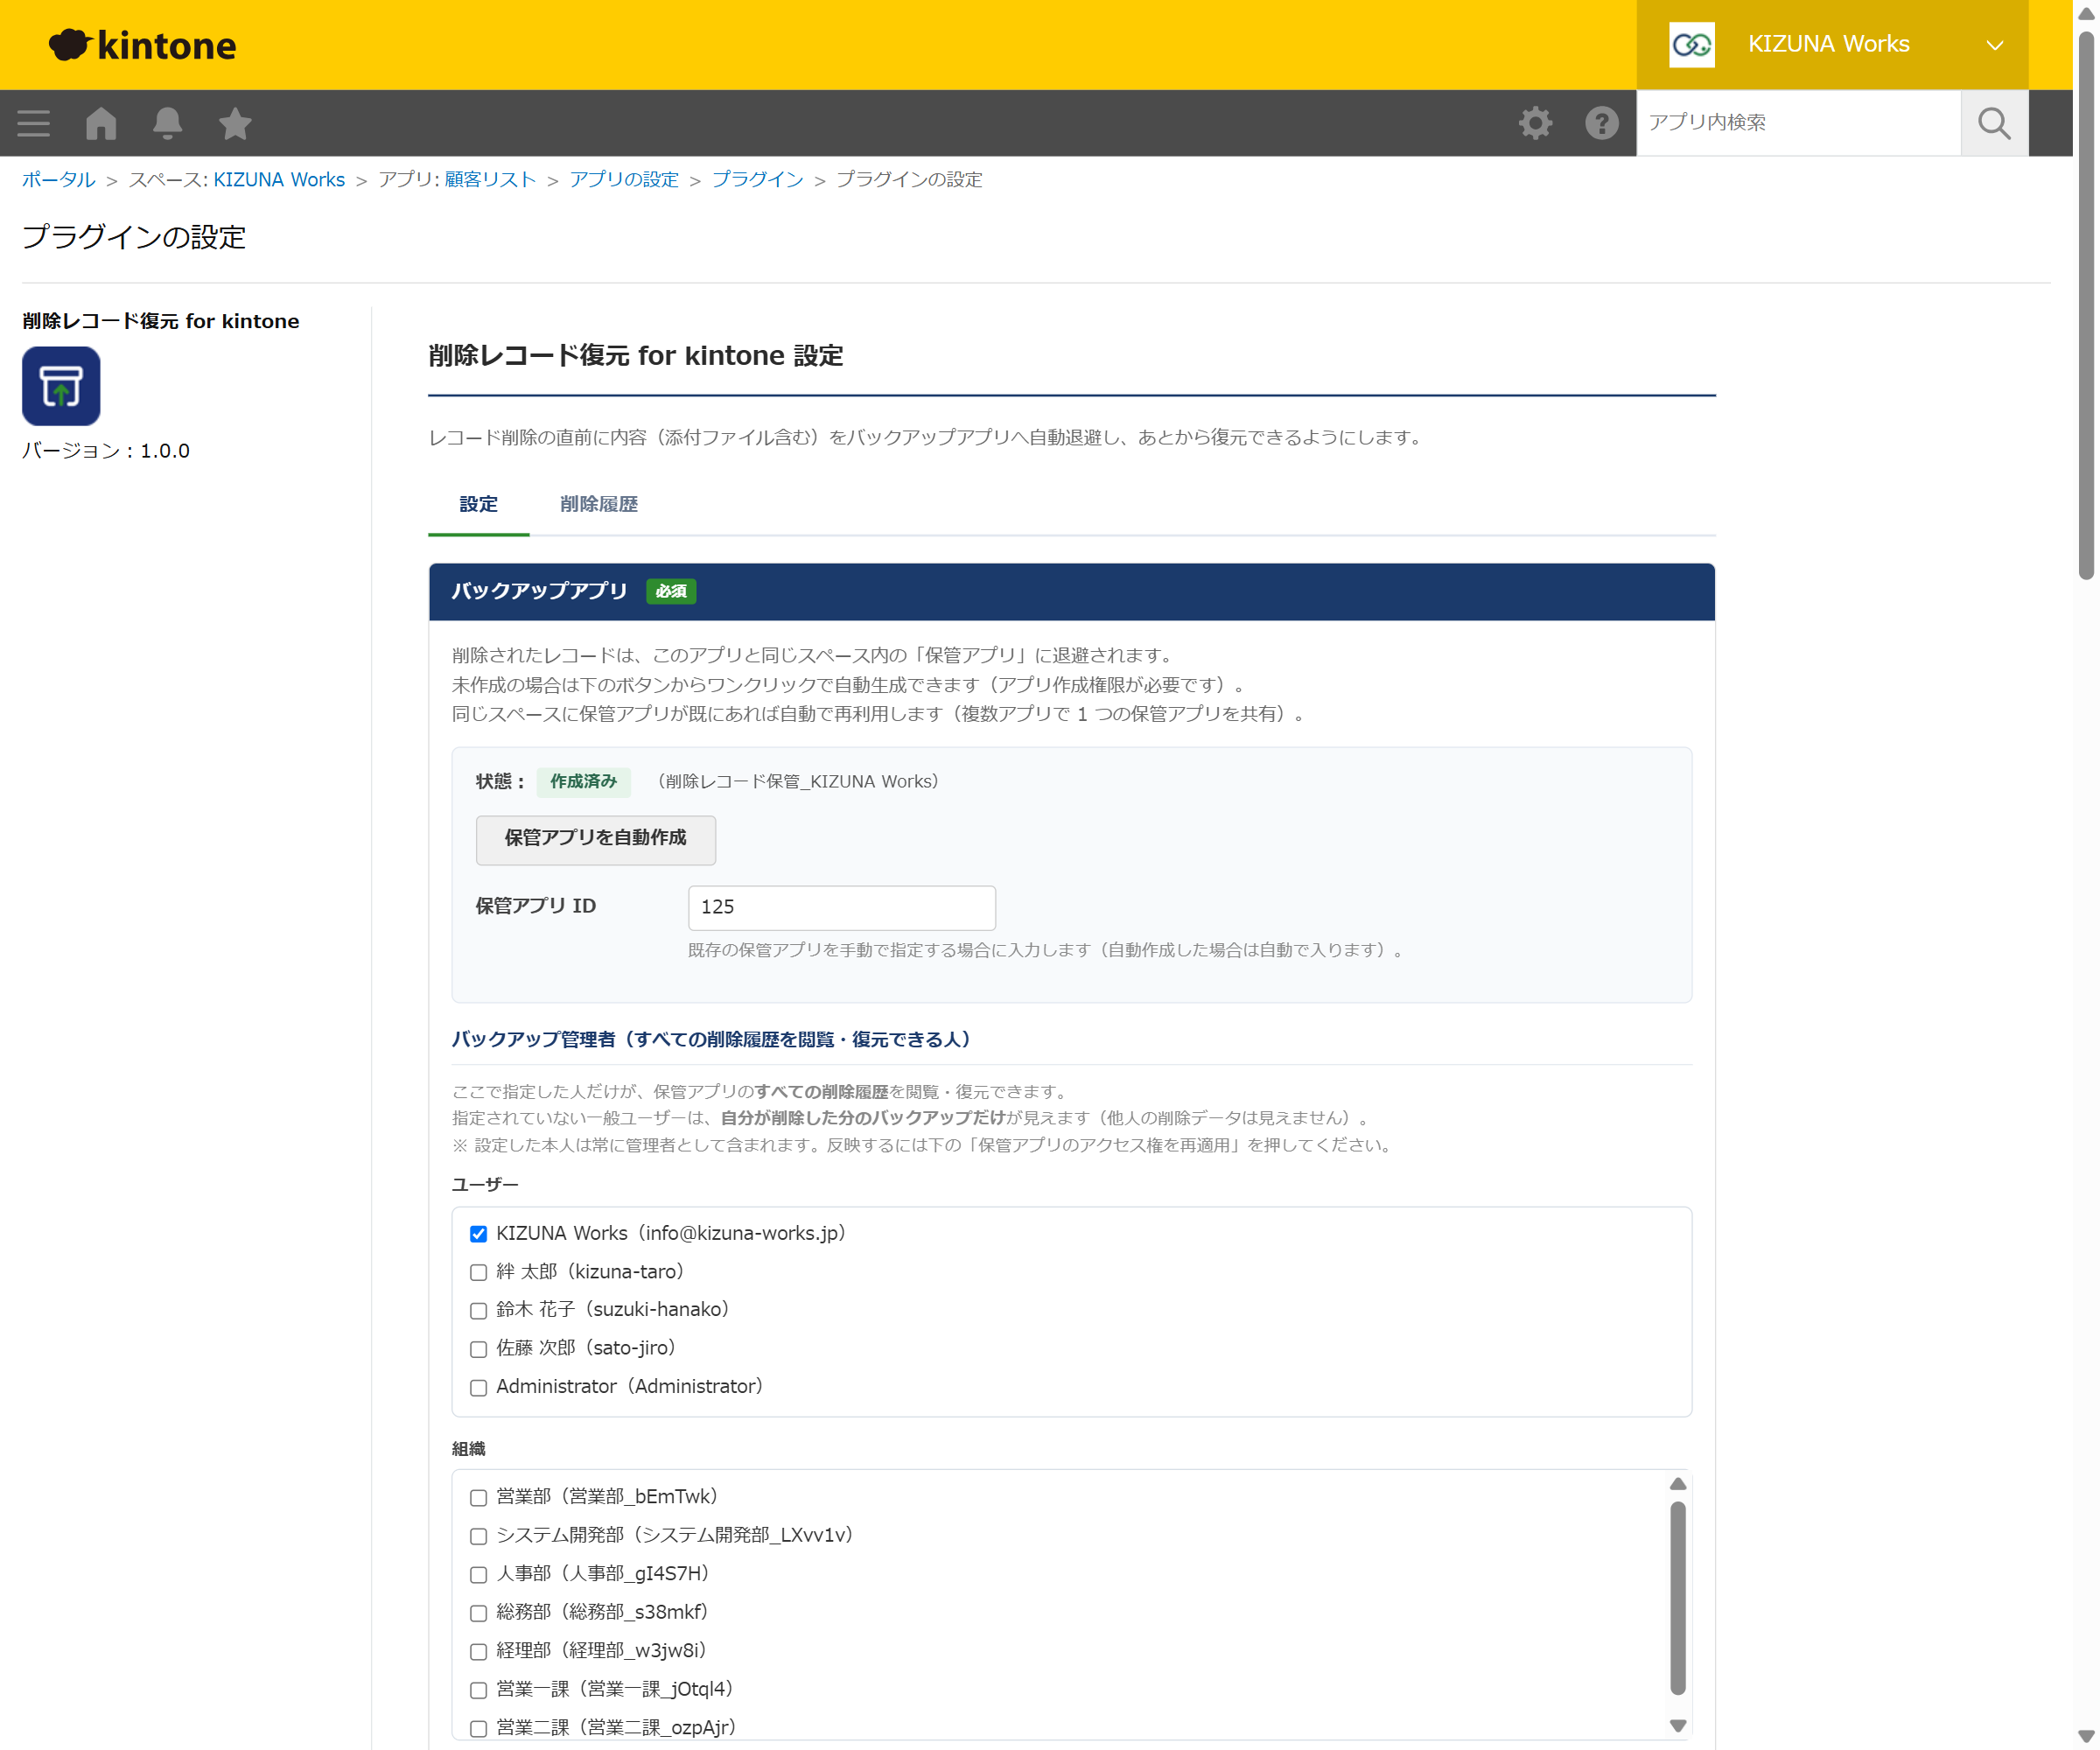Viewport: 2100px width, 1750px height.
Task: Click 削除レコード保管_KIZUNA Works status text
Action: [798, 781]
